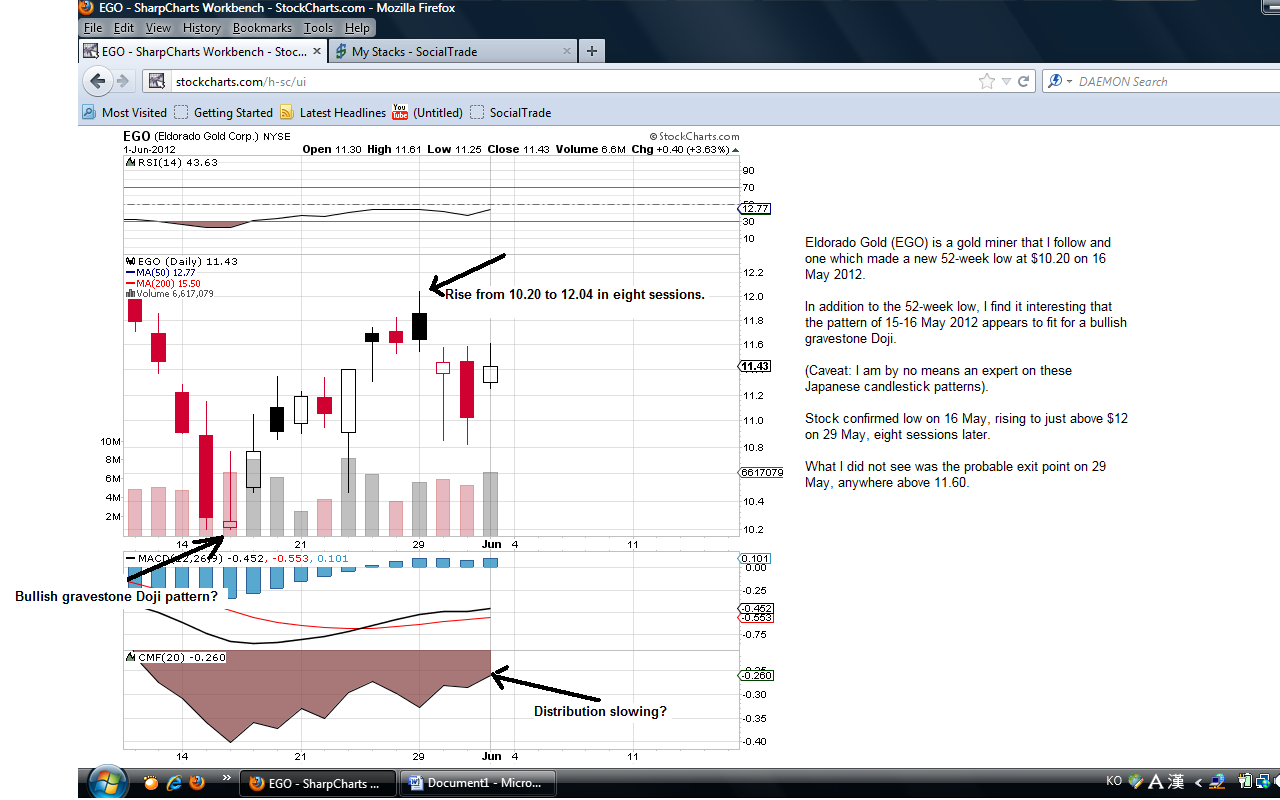Click the 'A' input mode tray icon
Viewport: 1280px width, 800px height.
(1154, 782)
